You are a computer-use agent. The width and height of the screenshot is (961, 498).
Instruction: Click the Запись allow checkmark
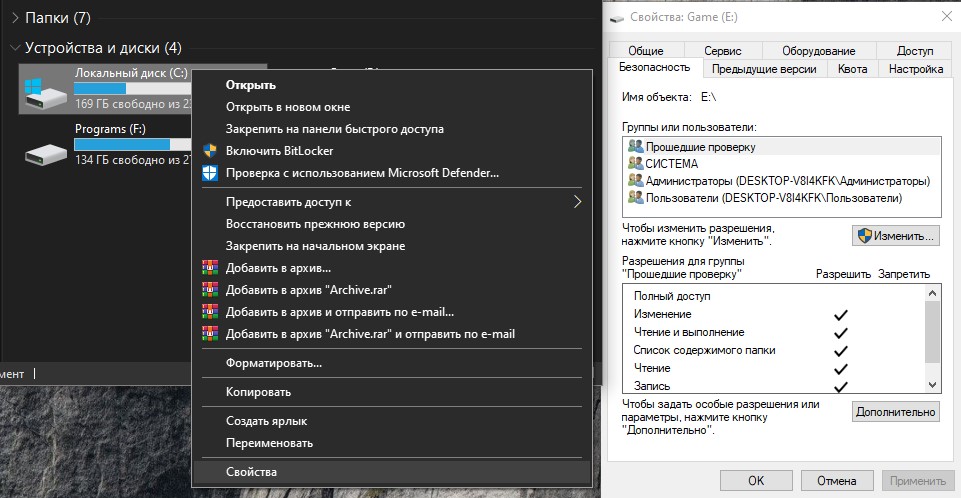841,387
